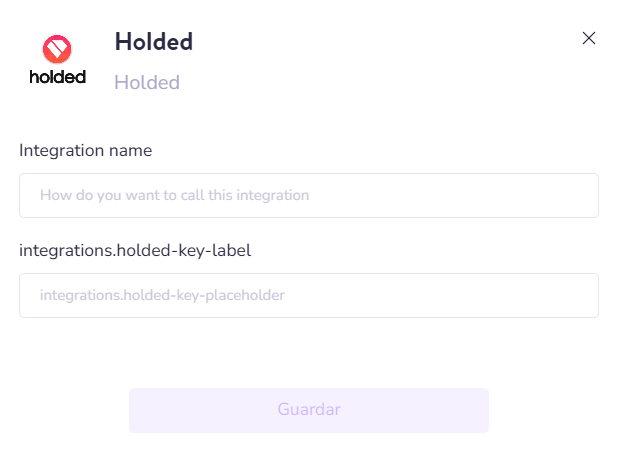This screenshot has width=623, height=467.
Task: Click the X icon at top right
Action: click(x=589, y=38)
